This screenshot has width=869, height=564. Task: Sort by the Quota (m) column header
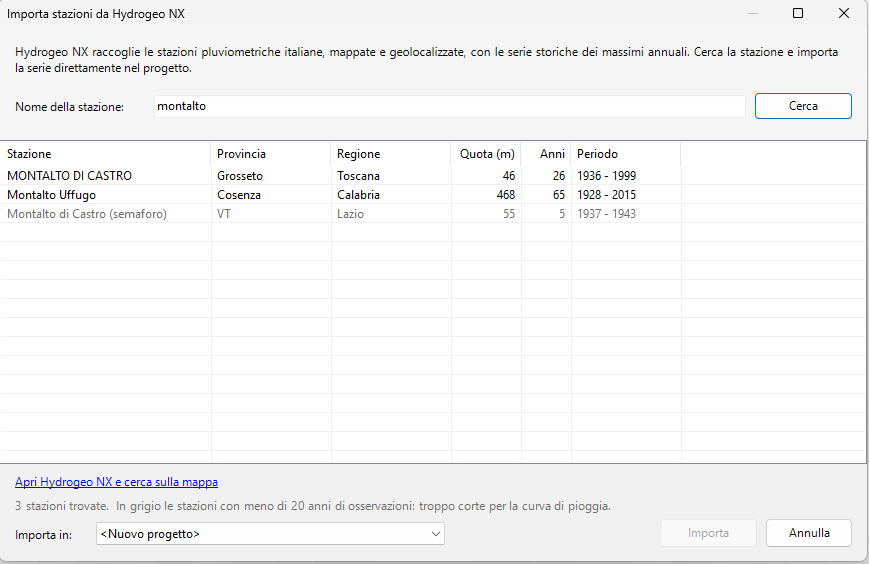(486, 154)
